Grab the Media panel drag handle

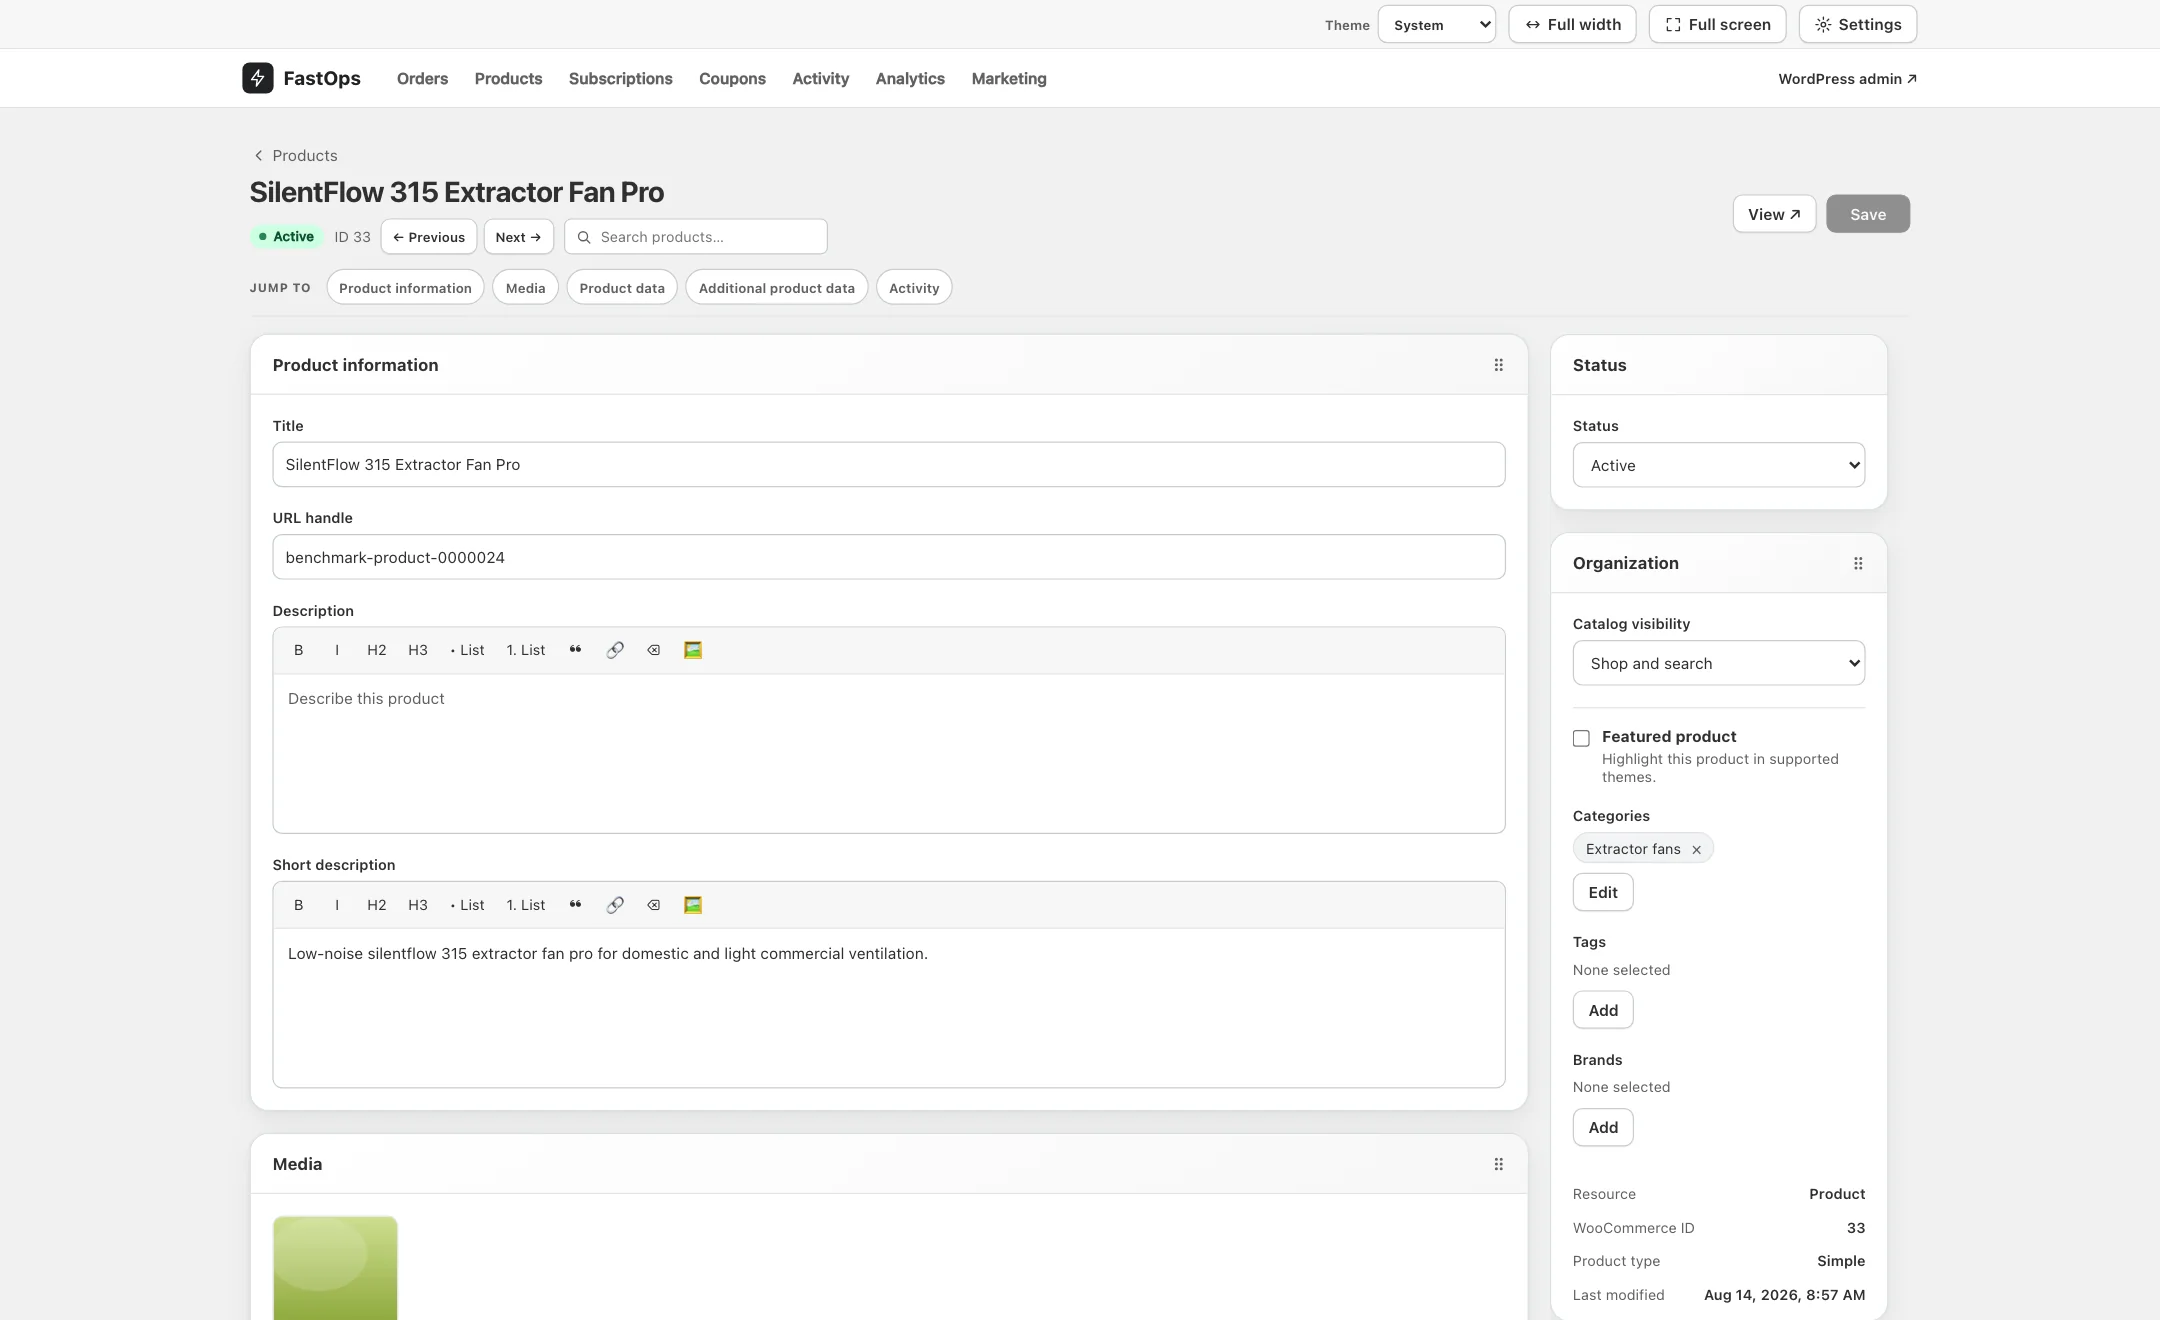(x=1498, y=1164)
